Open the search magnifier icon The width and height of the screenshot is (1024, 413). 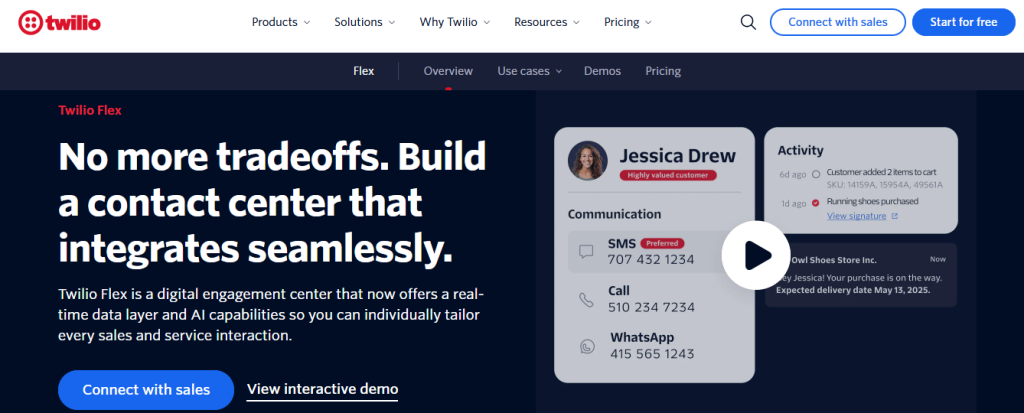pyautogui.click(x=748, y=22)
